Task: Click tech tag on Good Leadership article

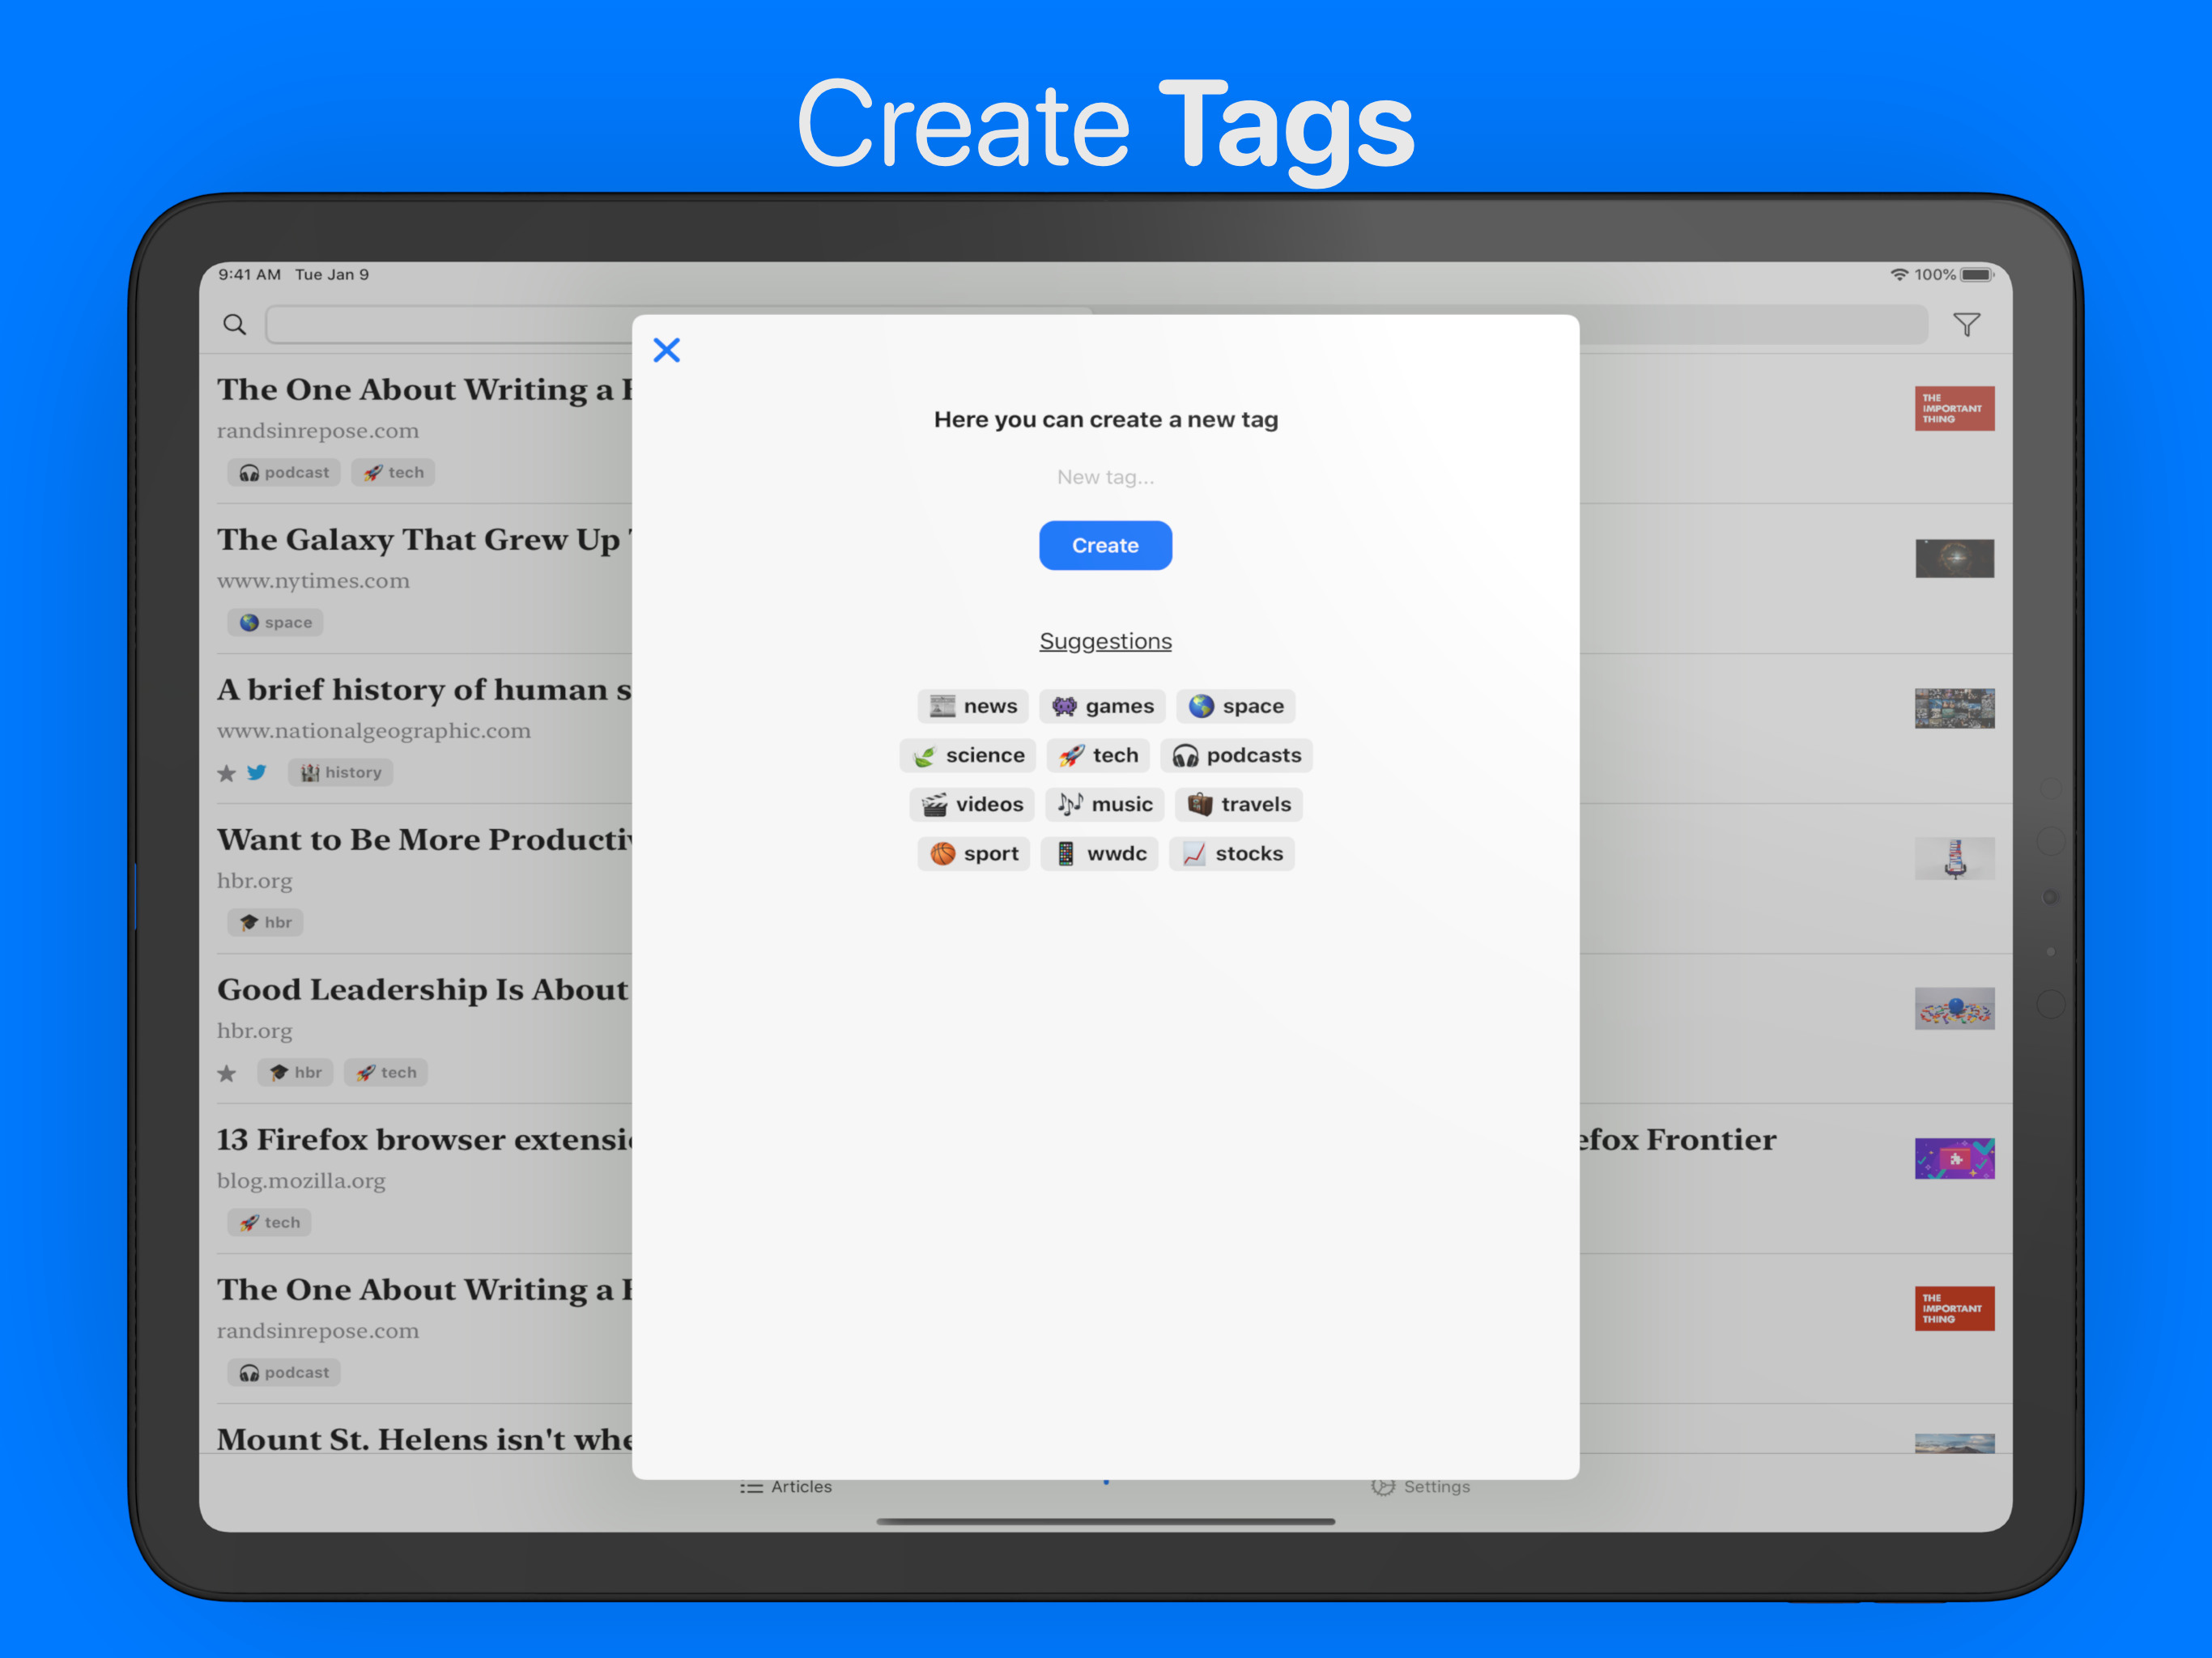Action: click(386, 1072)
